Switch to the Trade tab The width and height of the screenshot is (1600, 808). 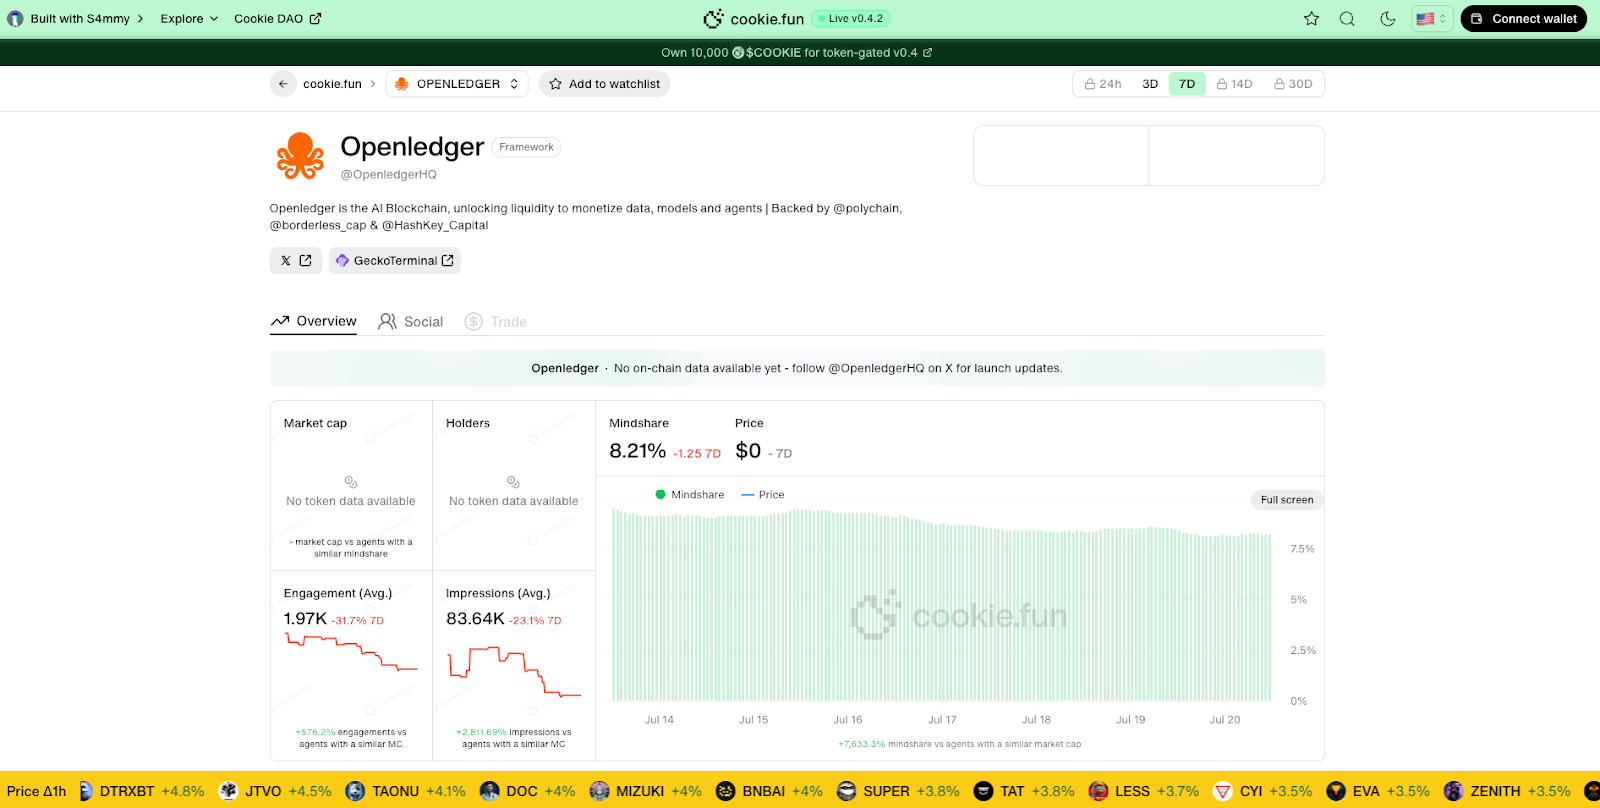[496, 321]
